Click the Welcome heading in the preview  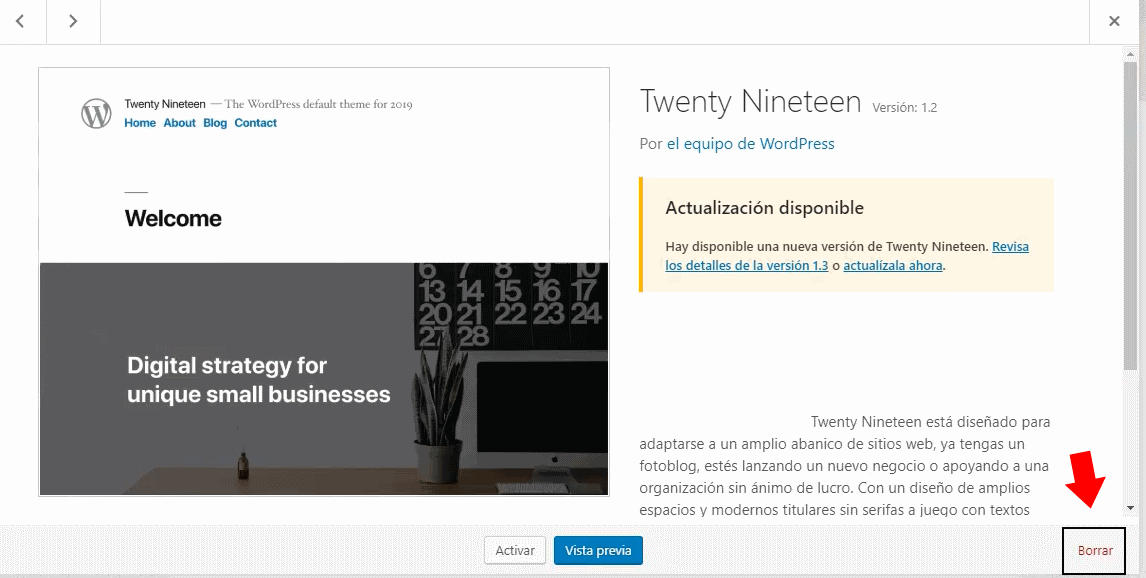tap(173, 218)
